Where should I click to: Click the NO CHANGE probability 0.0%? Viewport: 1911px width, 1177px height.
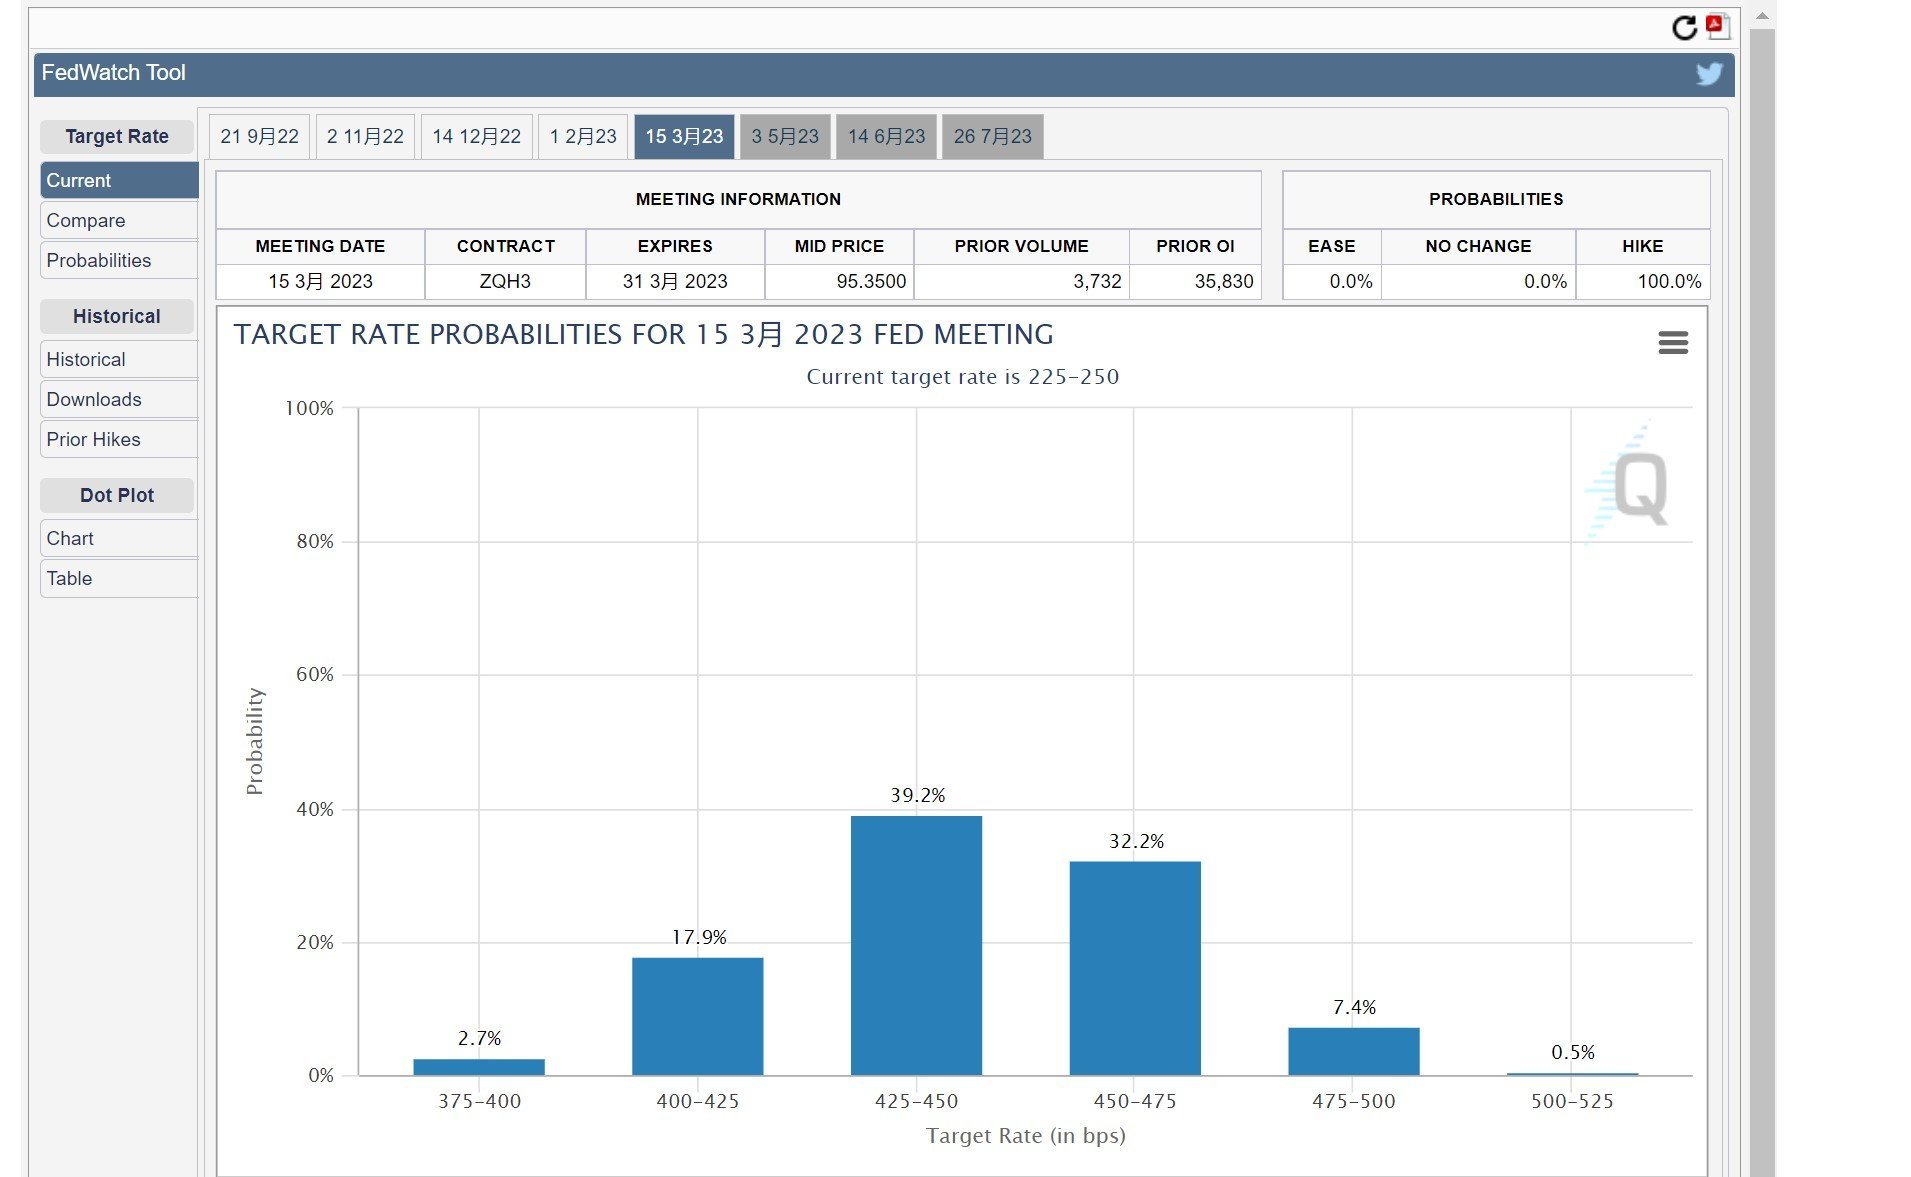pyautogui.click(x=1545, y=282)
